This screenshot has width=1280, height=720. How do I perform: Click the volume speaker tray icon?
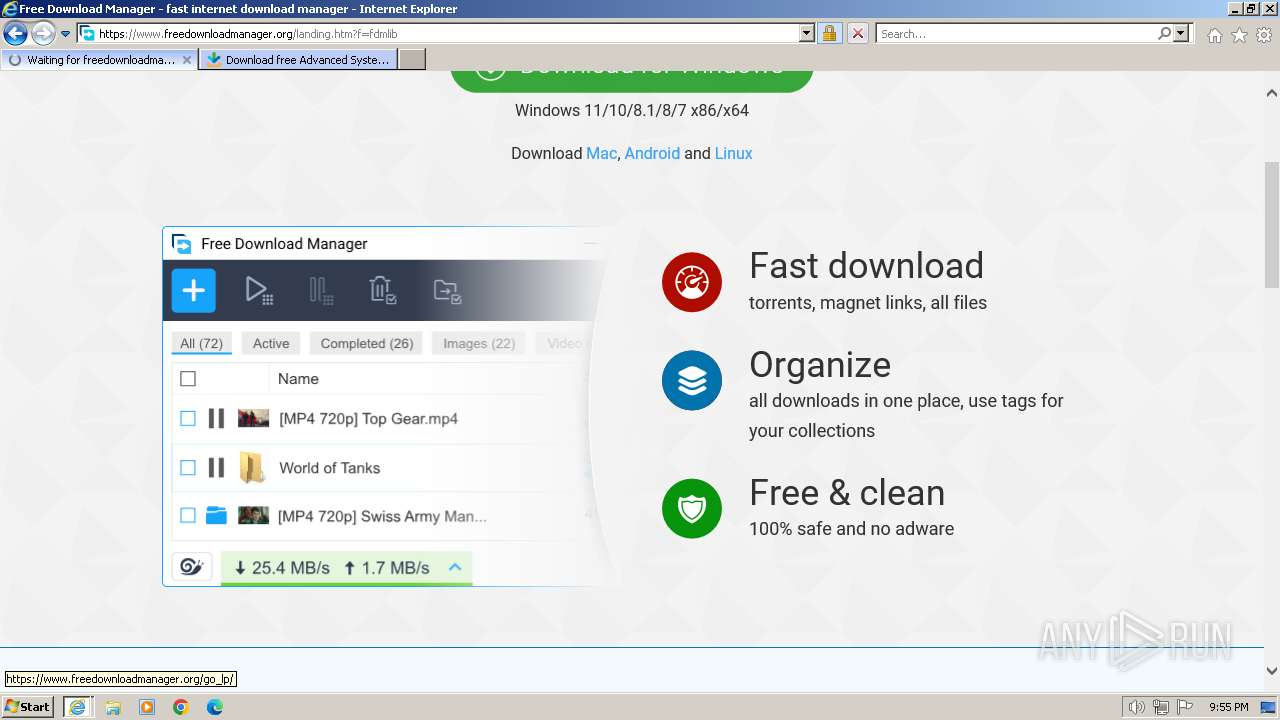point(1136,707)
